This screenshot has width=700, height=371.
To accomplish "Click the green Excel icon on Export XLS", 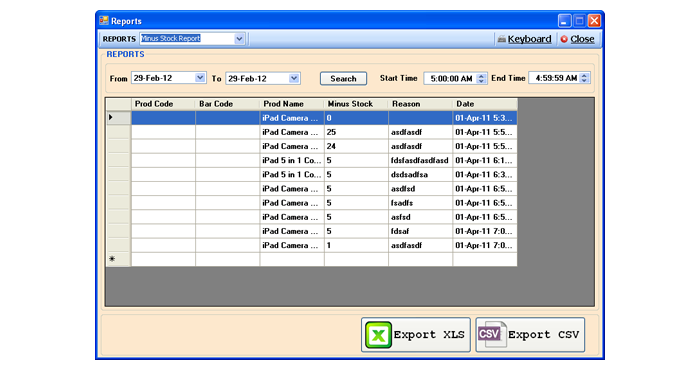I will coord(378,335).
